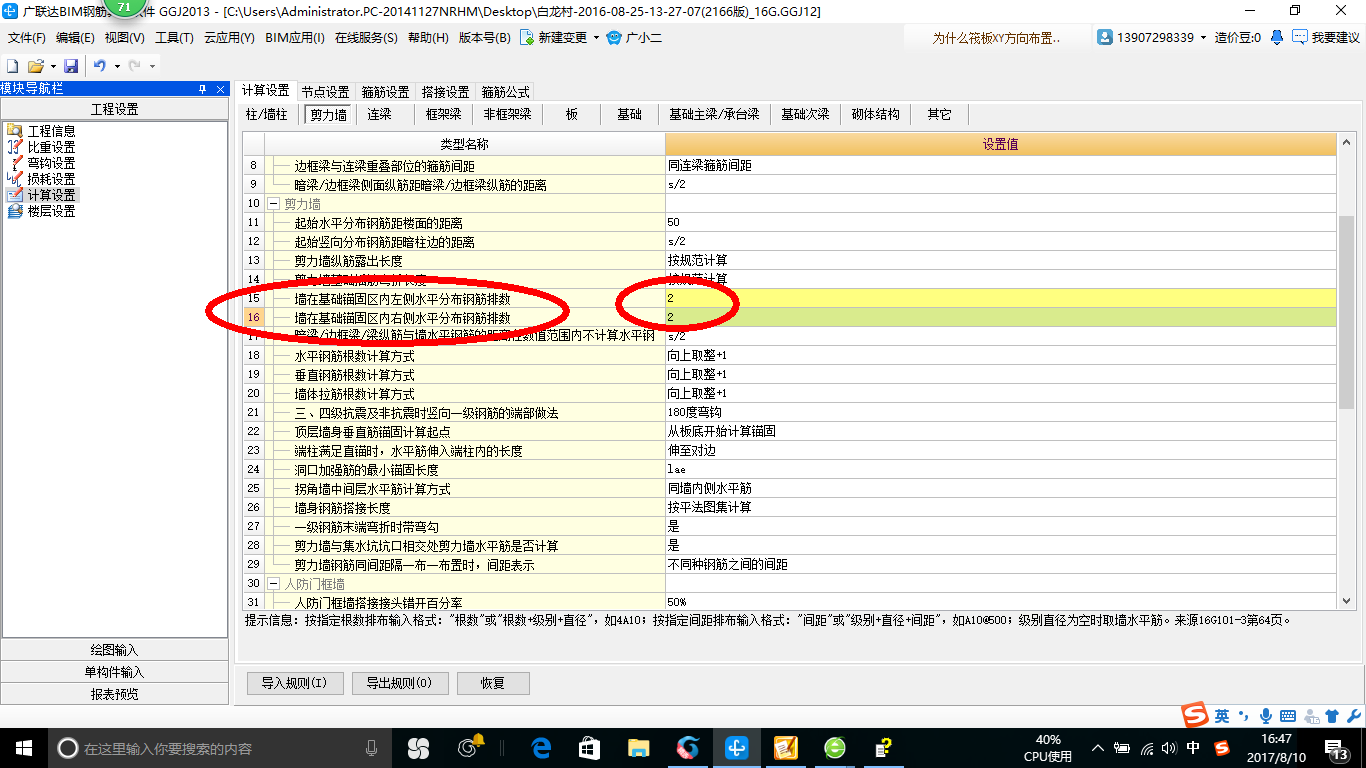This screenshot has width=1366, height=768.
Task: Open 工程信息 in the navigation list
Action: 51,131
